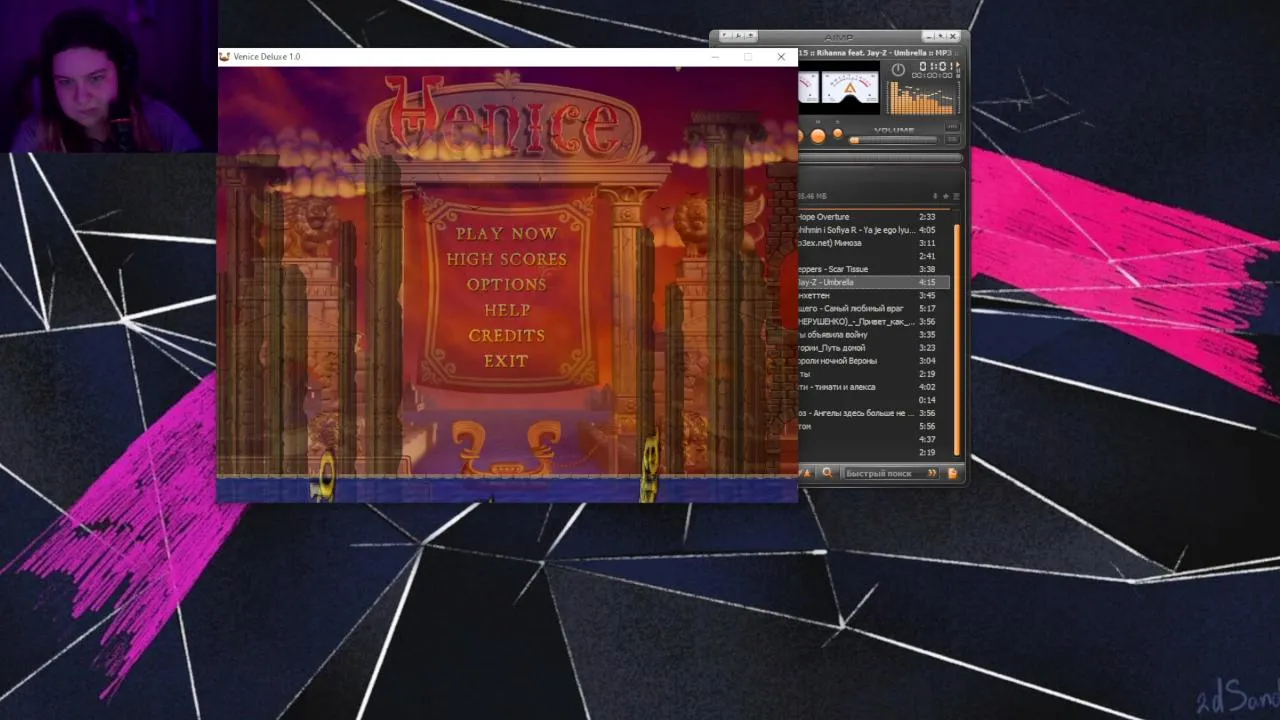Select EXIT in Venice menu
The width and height of the screenshot is (1280, 720).
point(506,361)
